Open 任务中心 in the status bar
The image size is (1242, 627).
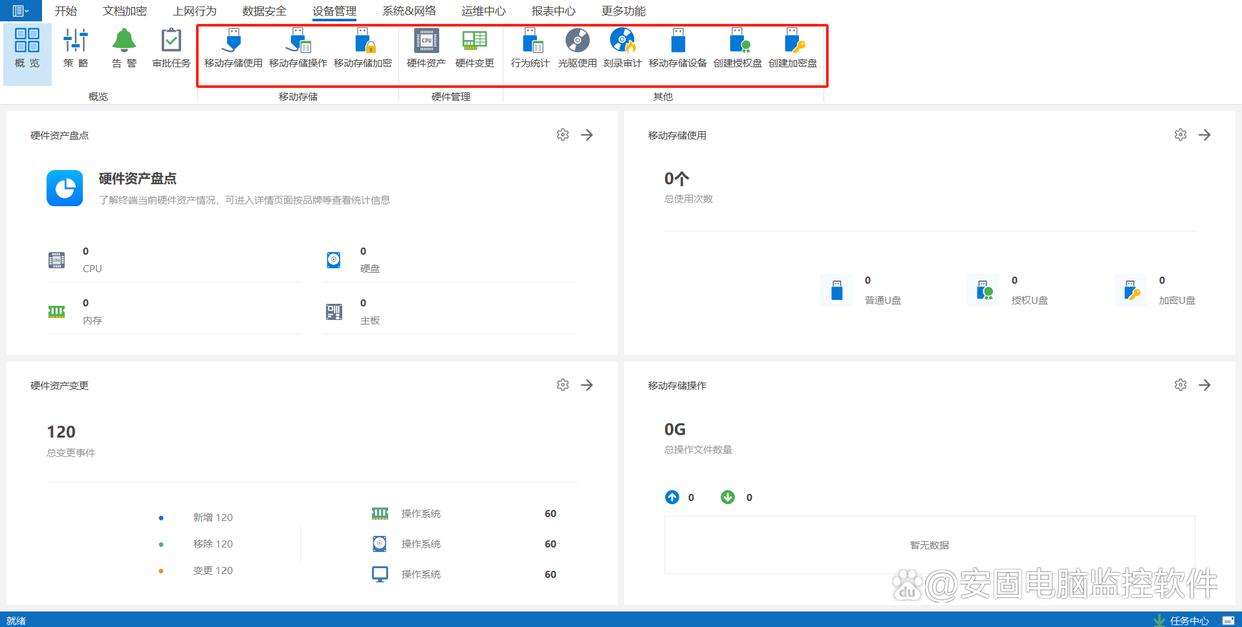coord(1188,620)
